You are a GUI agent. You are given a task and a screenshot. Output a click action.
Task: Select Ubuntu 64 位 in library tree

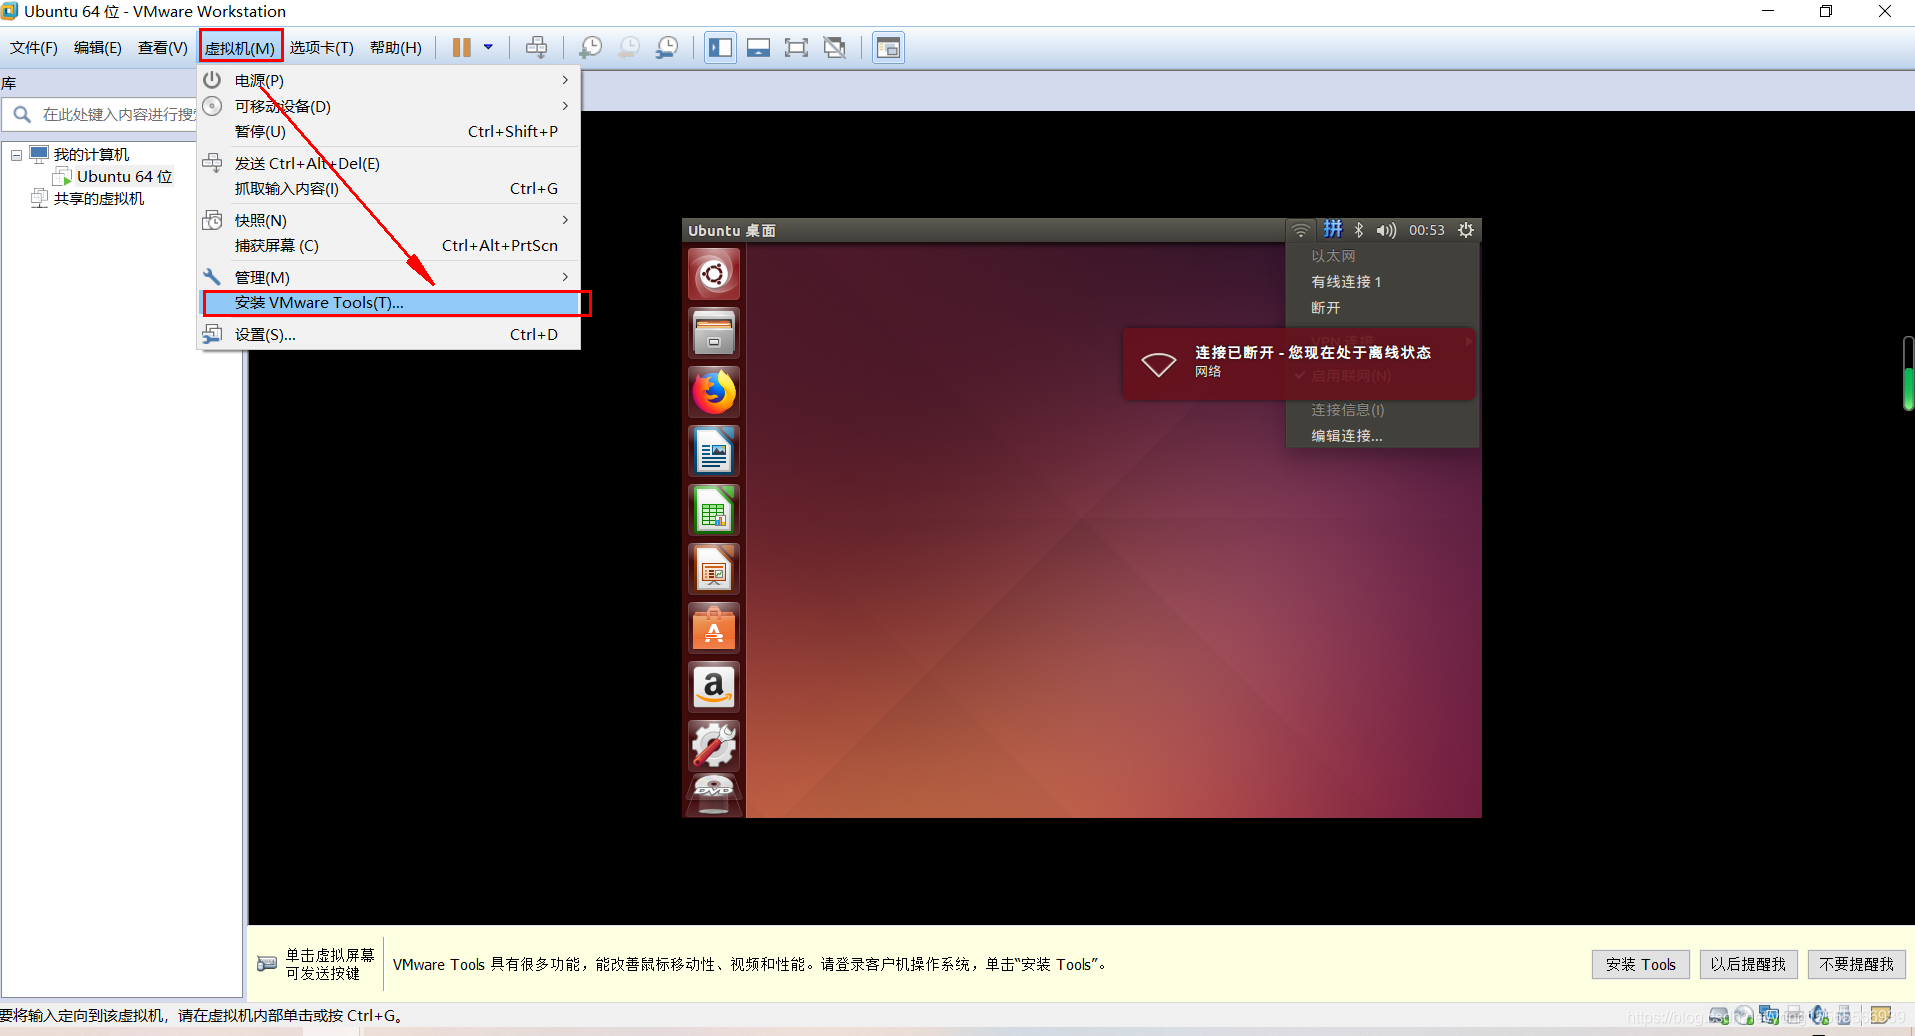124,176
